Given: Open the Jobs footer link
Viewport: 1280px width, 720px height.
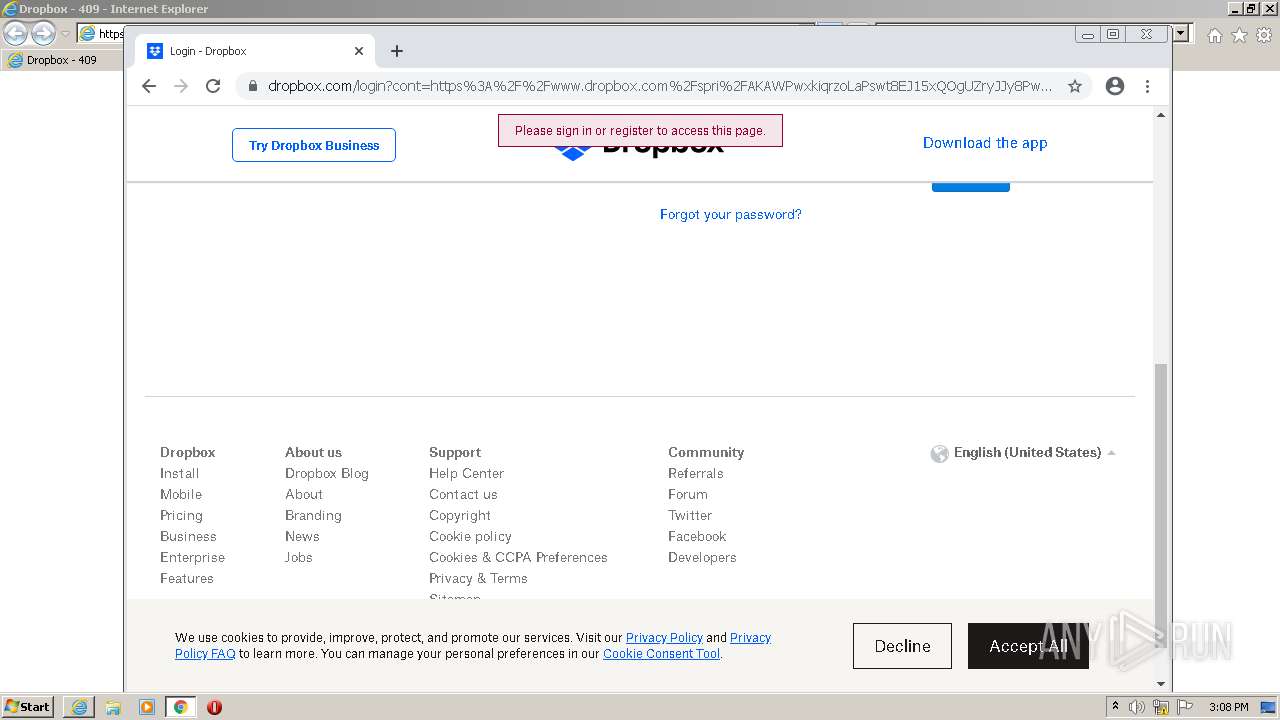Looking at the screenshot, I should pos(299,558).
